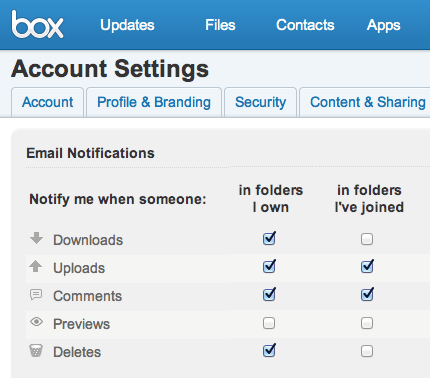Click the Comments row label
This screenshot has width=430, height=378.
[x=88, y=296]
